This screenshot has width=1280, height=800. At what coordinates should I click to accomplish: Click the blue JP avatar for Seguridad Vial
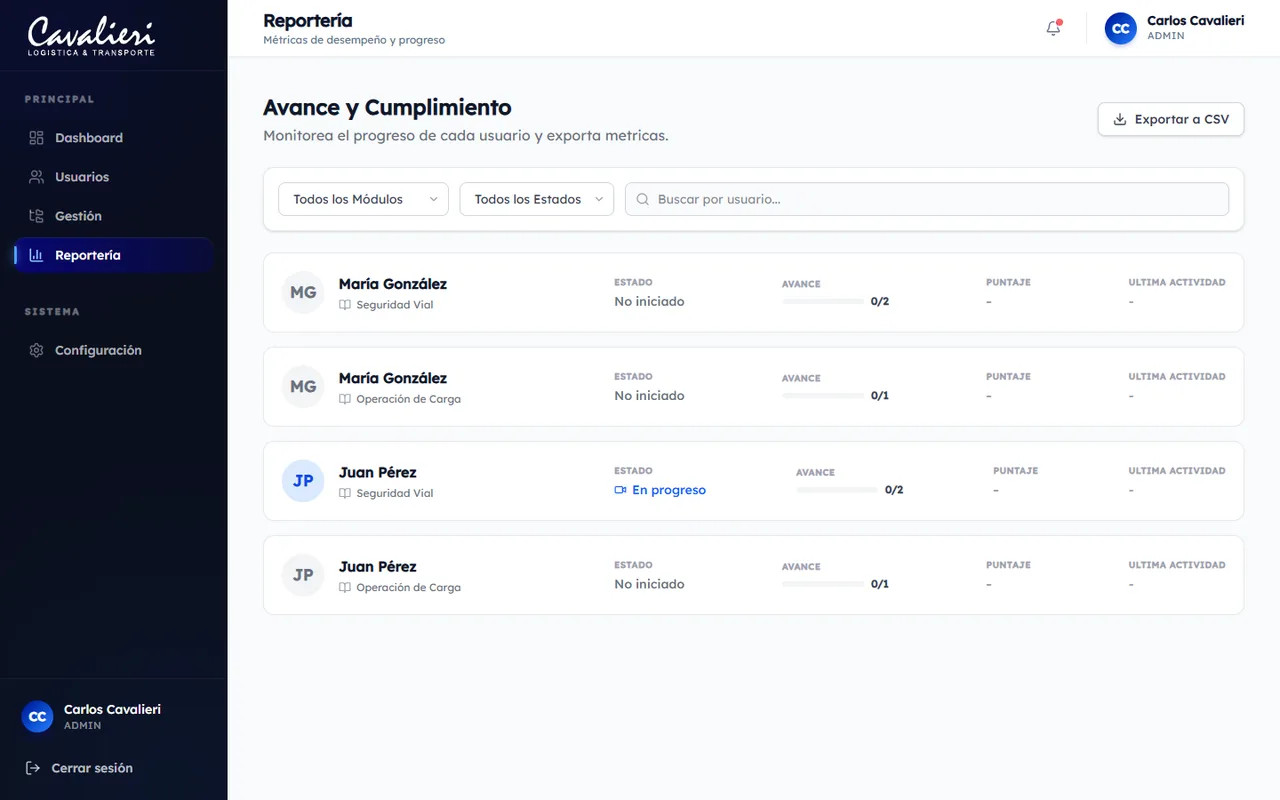point(303,481)
